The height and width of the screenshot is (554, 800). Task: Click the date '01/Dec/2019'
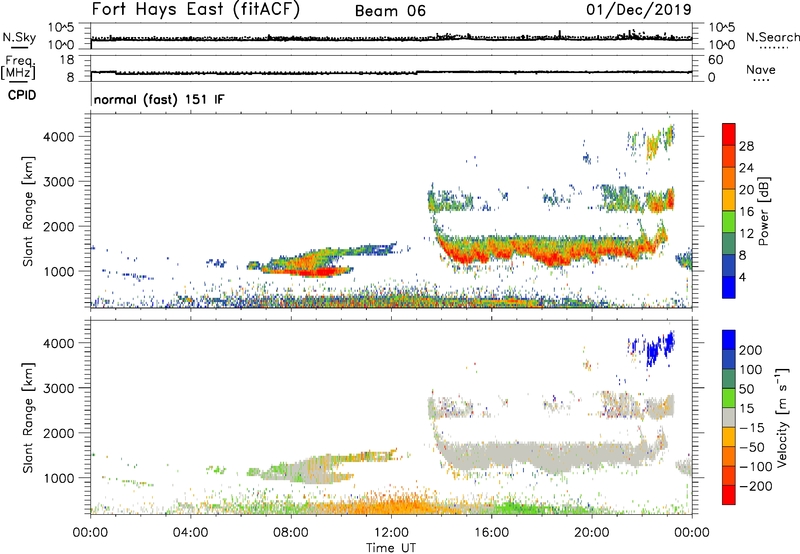pyautogui.click(x=639, y=9)
